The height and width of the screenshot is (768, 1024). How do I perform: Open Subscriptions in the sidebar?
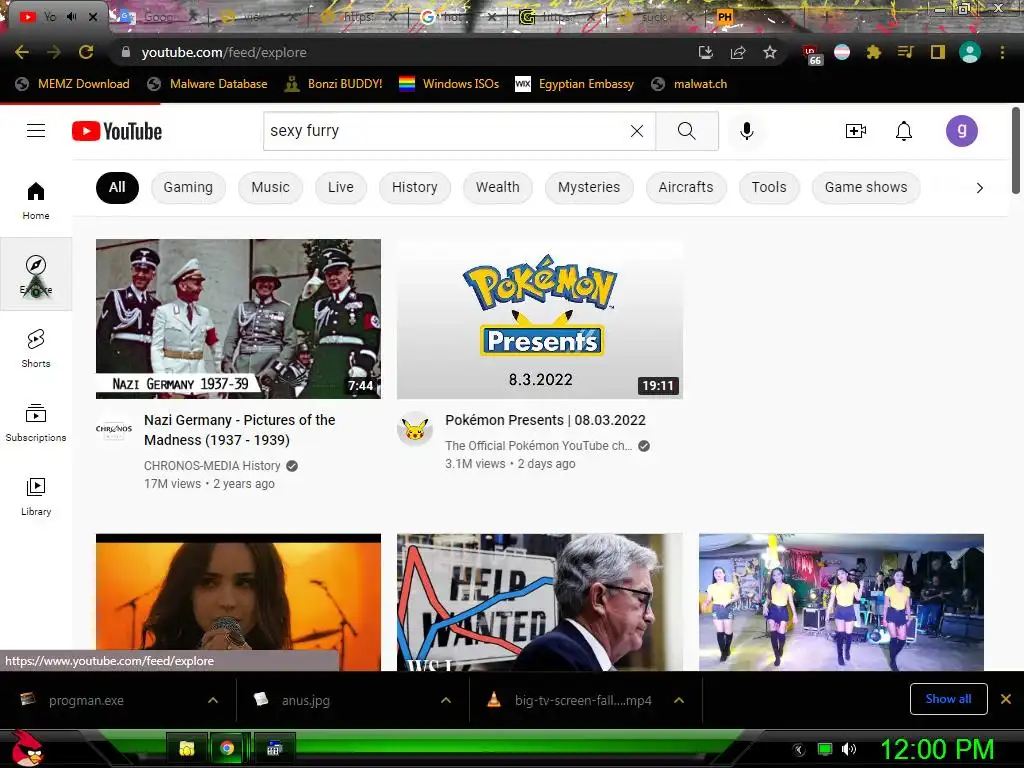point(36,423)
